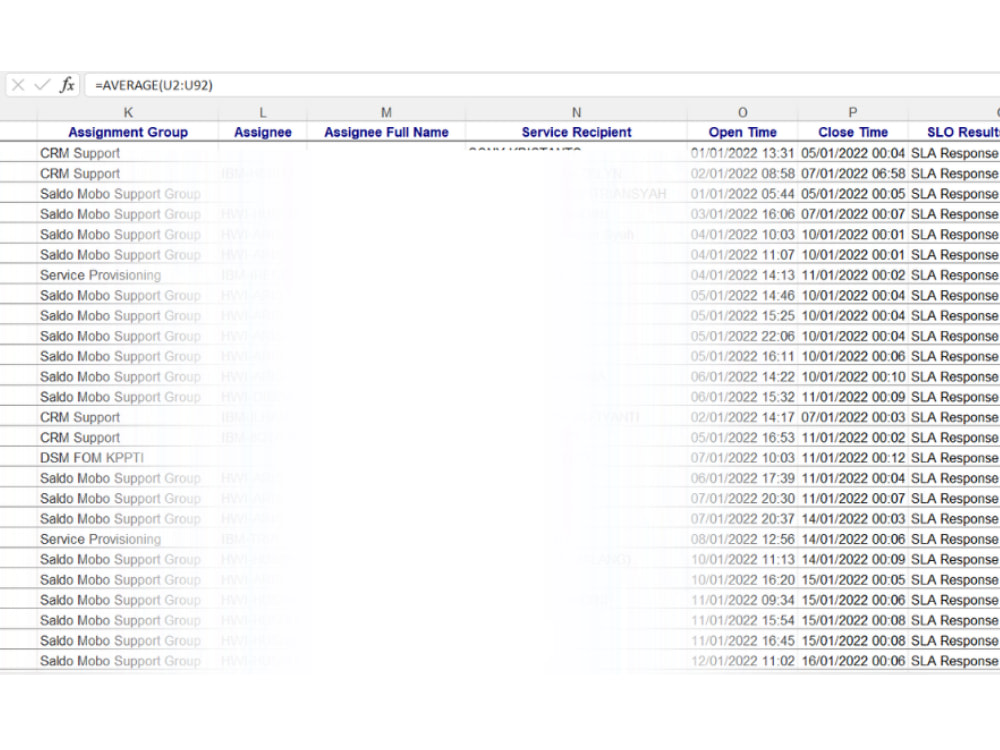Select open time 05/01/2022 22:06
The width and height of the screenshot is (1000, 750).
click(x=742, y=336)
